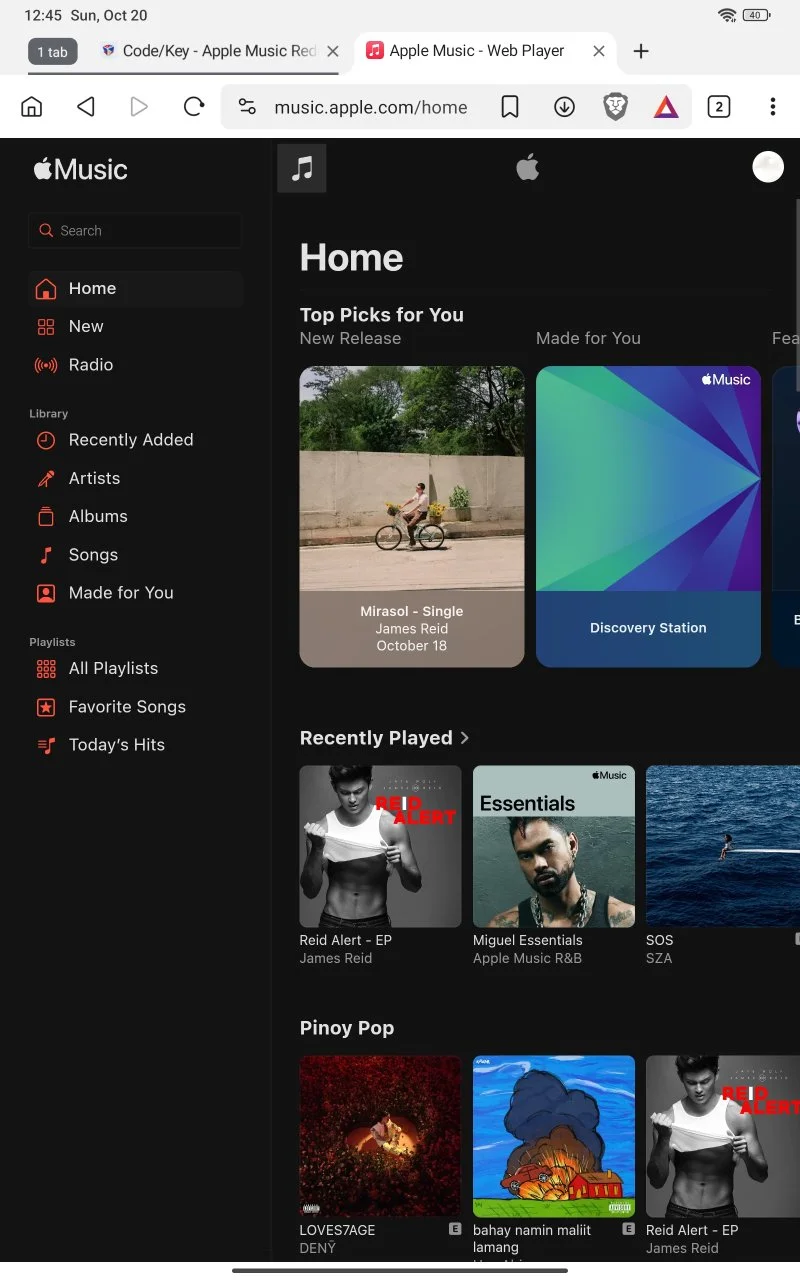Click the Radio broadcast icon in sidebar
800x1280 pixels.
click(x=46, y=365)
